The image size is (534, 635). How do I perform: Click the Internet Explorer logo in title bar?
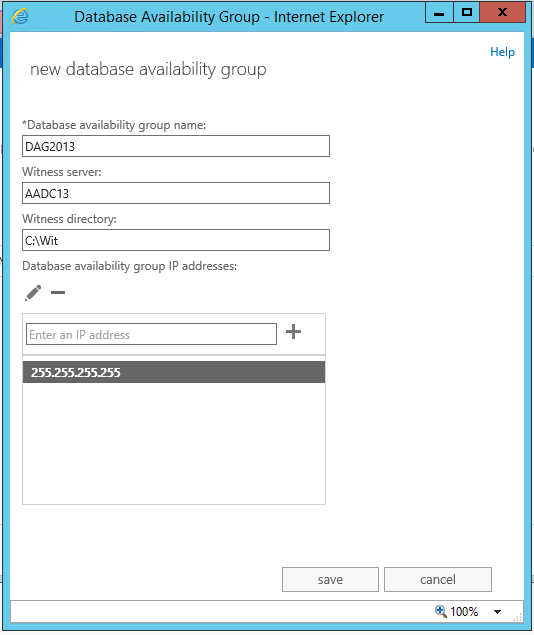pos(20,17)
